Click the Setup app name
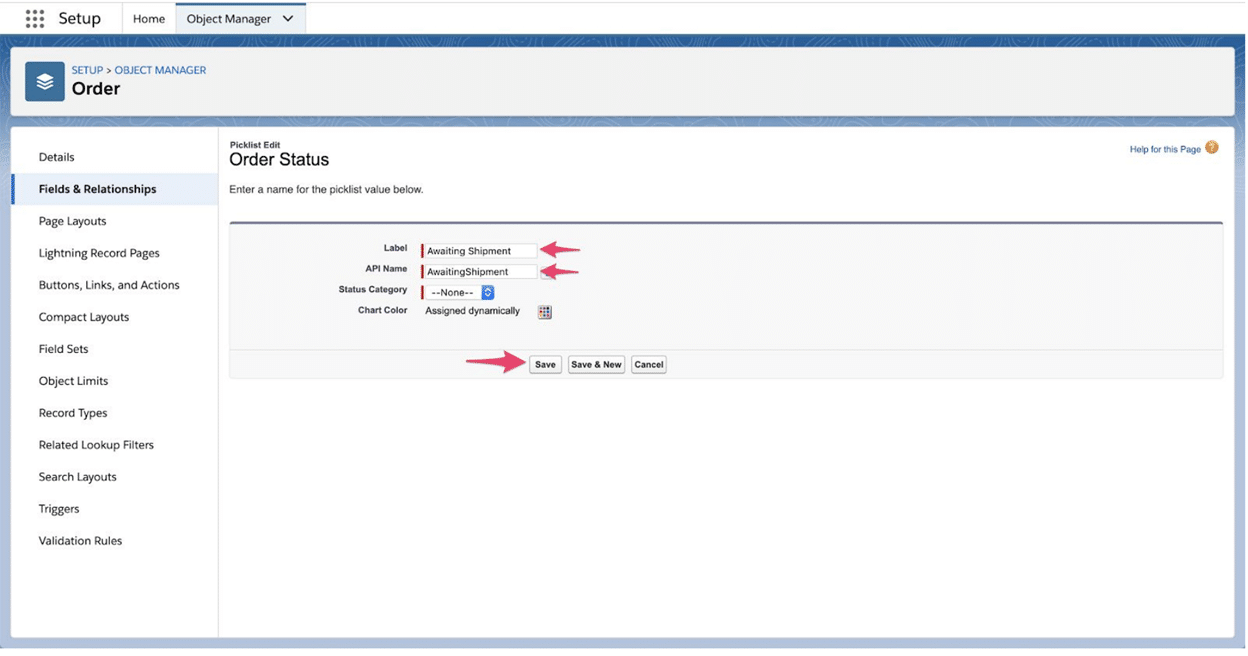This screenshot has width=1248, height=656. pos(80,18)
